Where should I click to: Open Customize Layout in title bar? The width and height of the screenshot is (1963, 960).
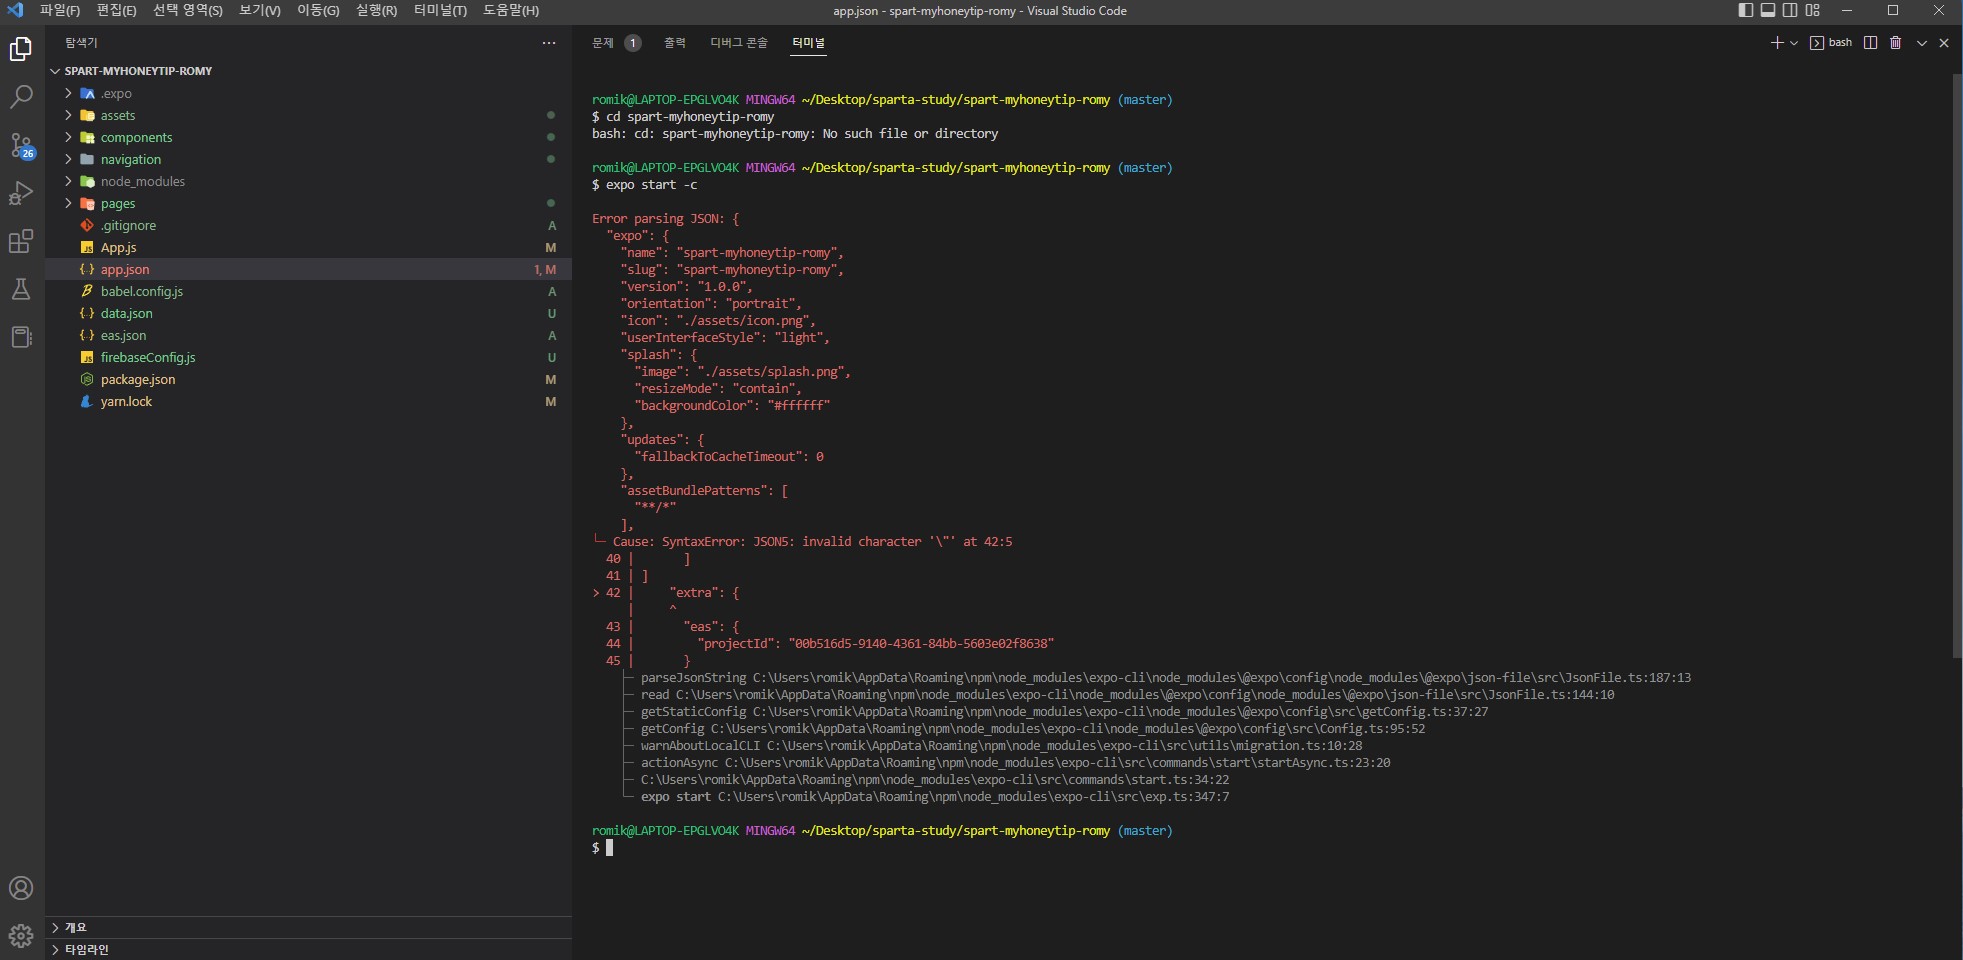click(x=1813, y=11)
